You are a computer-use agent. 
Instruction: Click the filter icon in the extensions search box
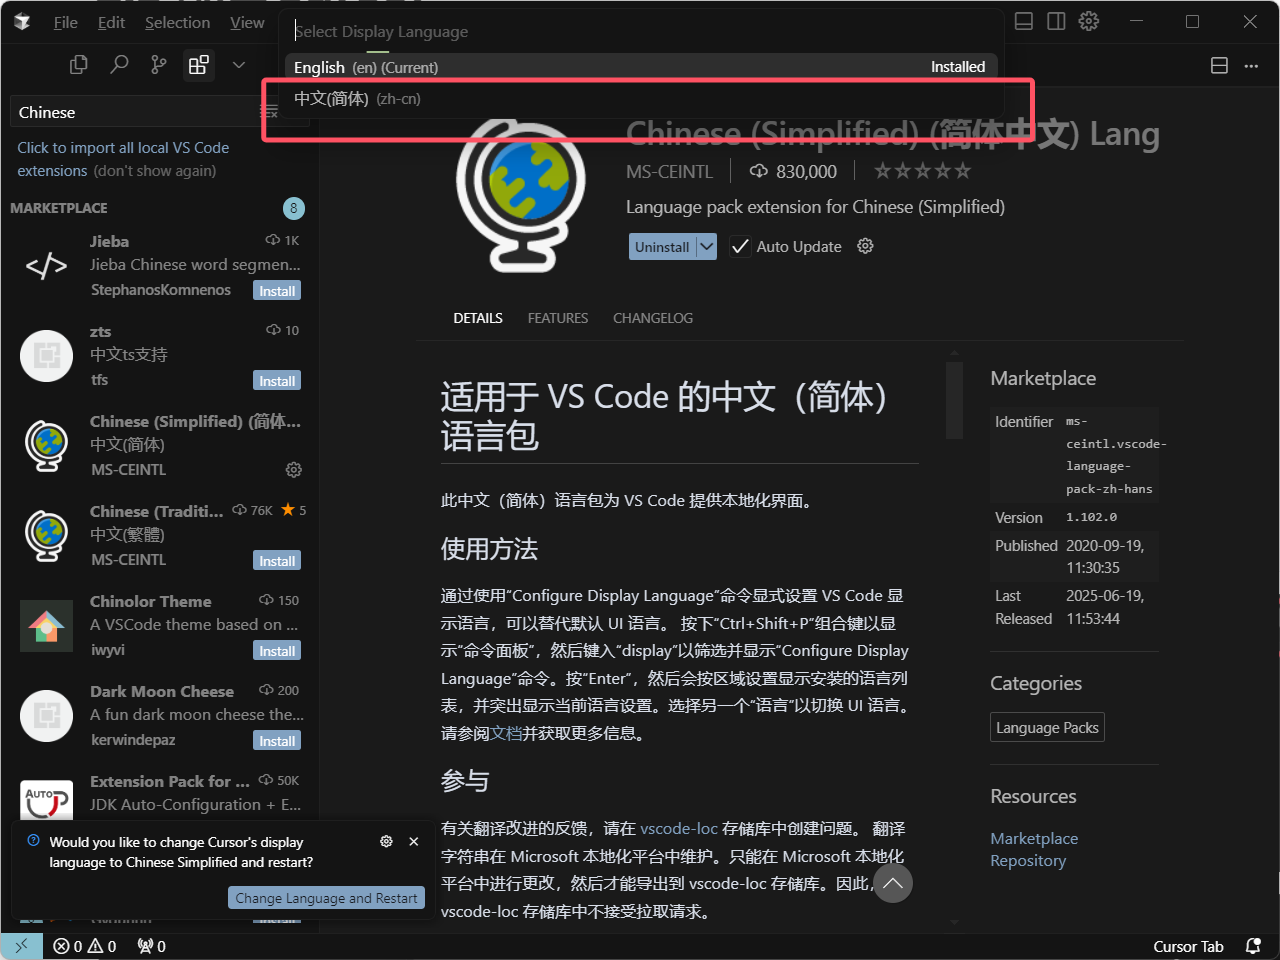(x=268, y=112)
